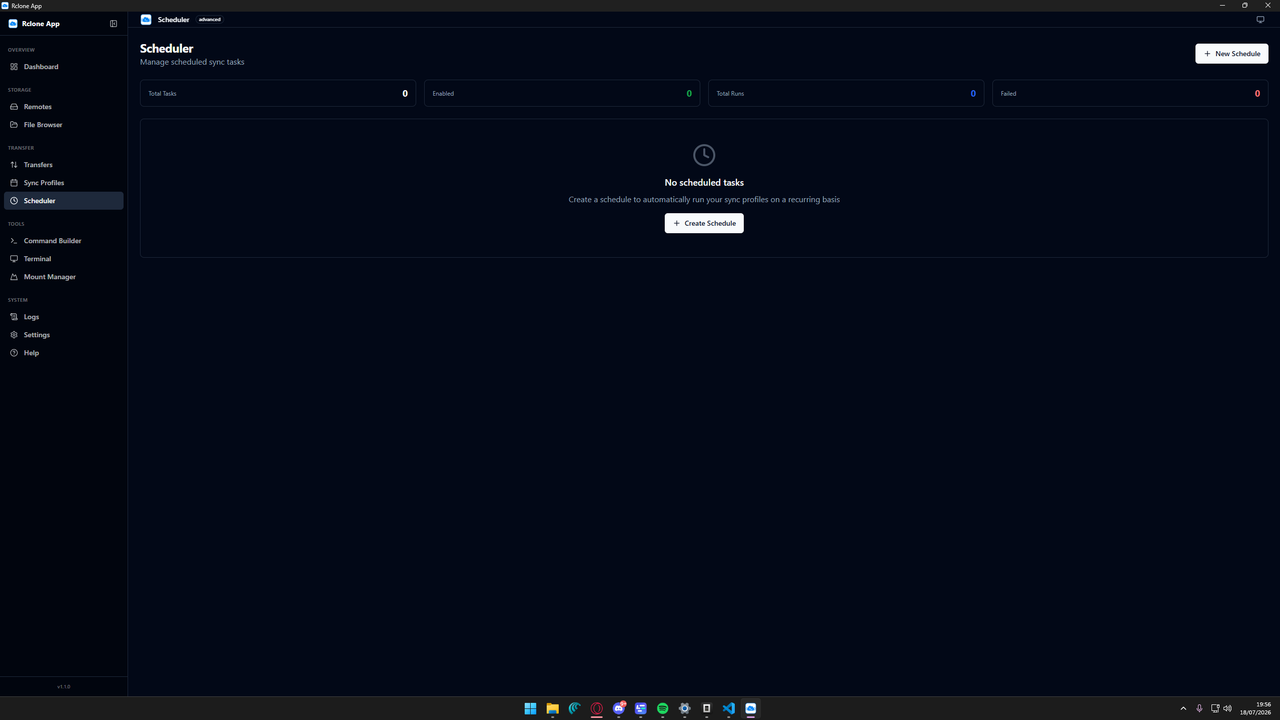
Task: Click the Enabled stat card
Action: [x=562, y=93]
